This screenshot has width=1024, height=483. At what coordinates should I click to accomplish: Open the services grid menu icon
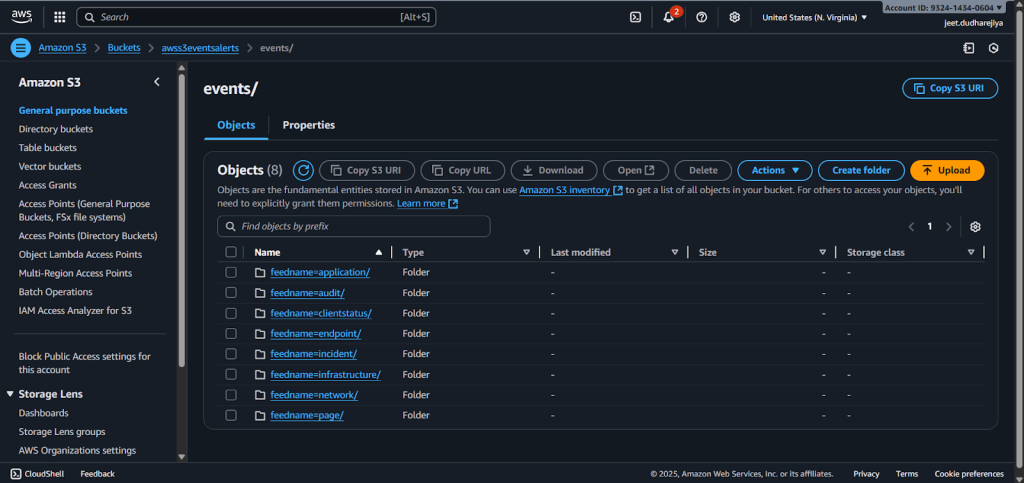[59, 18]
